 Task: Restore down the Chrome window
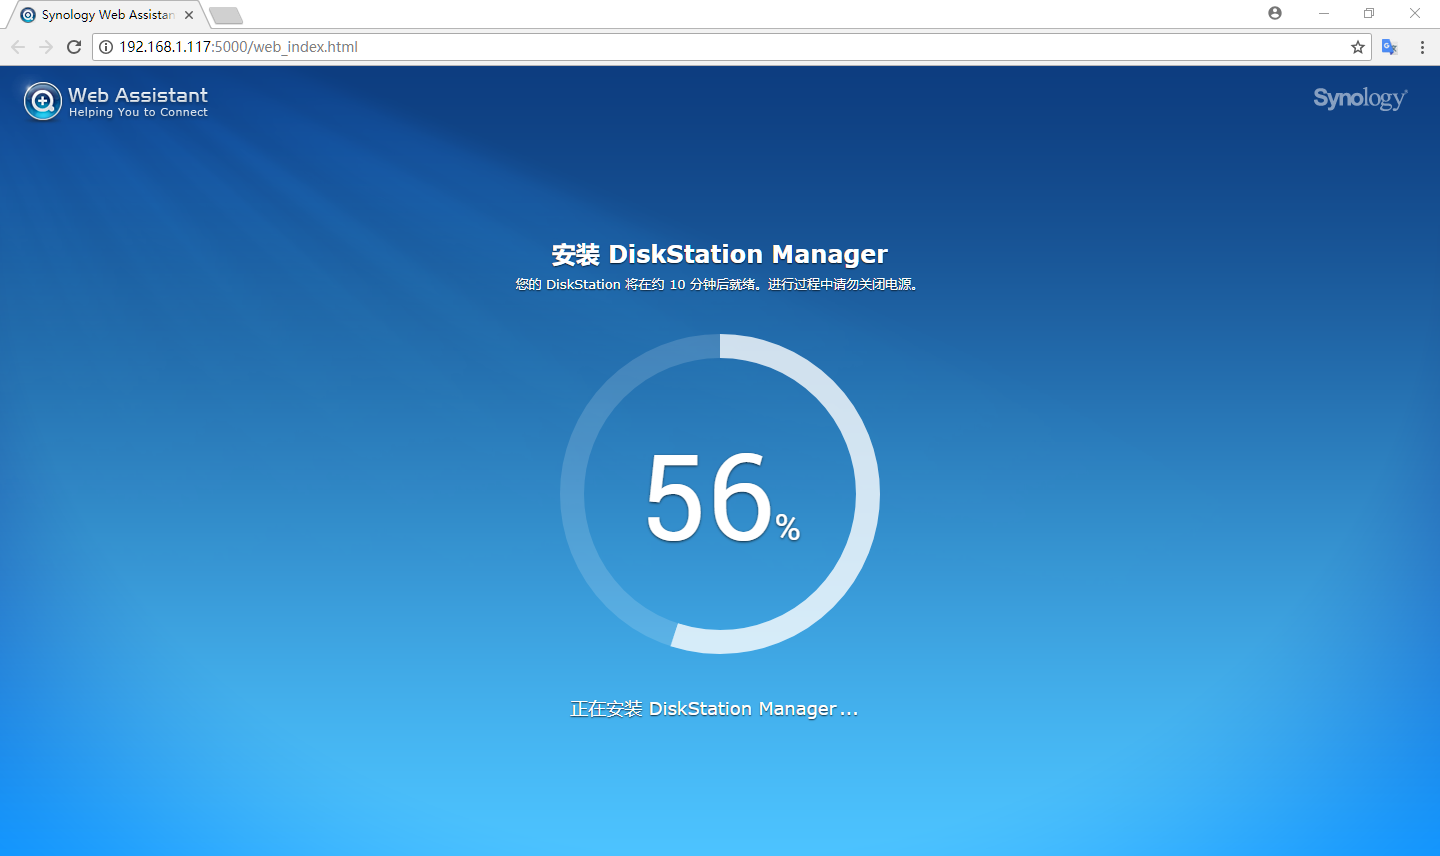pos(1369,13)
